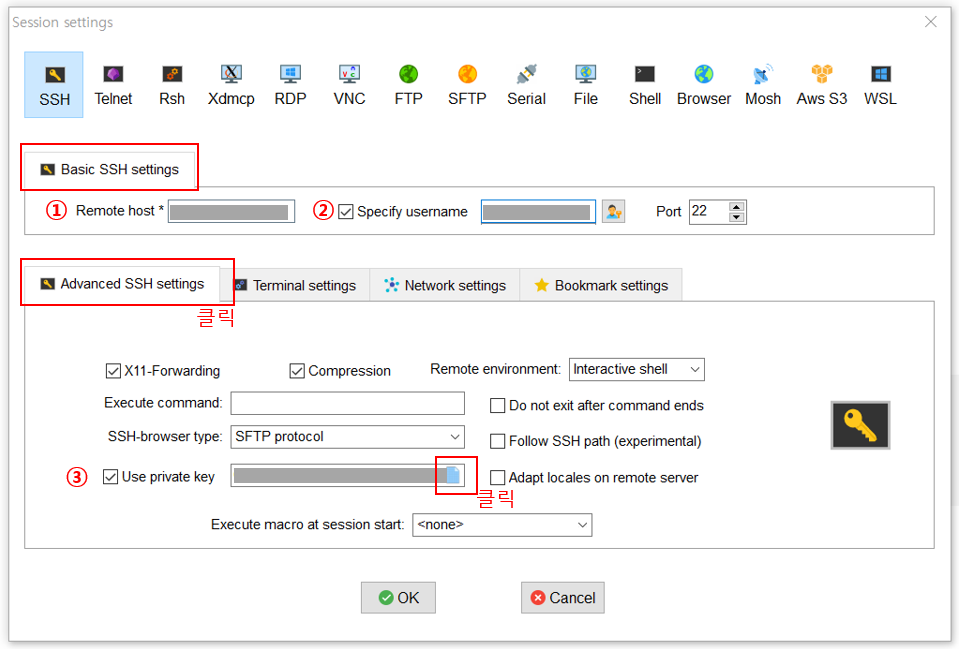Screen dimensions: 960x649
Task: Select the Shell session type
Action: coord(645,84)
